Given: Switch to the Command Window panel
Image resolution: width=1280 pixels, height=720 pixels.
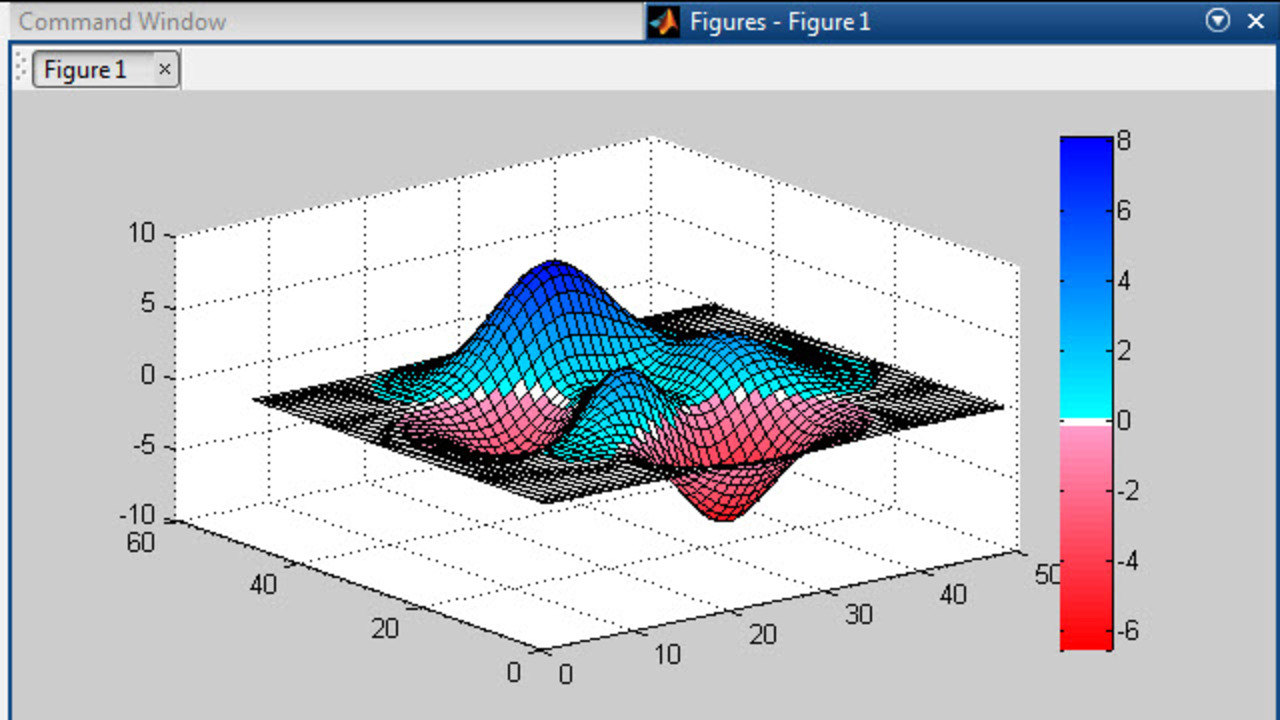Looking at the screenshot, I should point(122,21).
